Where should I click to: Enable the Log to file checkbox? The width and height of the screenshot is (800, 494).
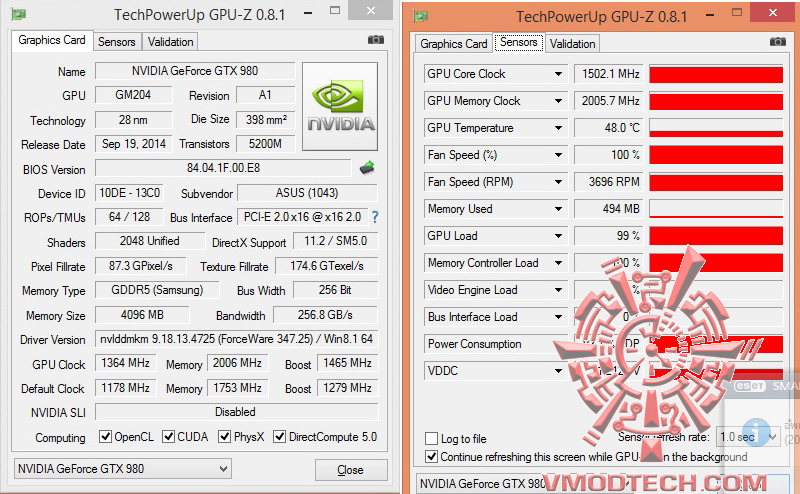coord(432,438)
